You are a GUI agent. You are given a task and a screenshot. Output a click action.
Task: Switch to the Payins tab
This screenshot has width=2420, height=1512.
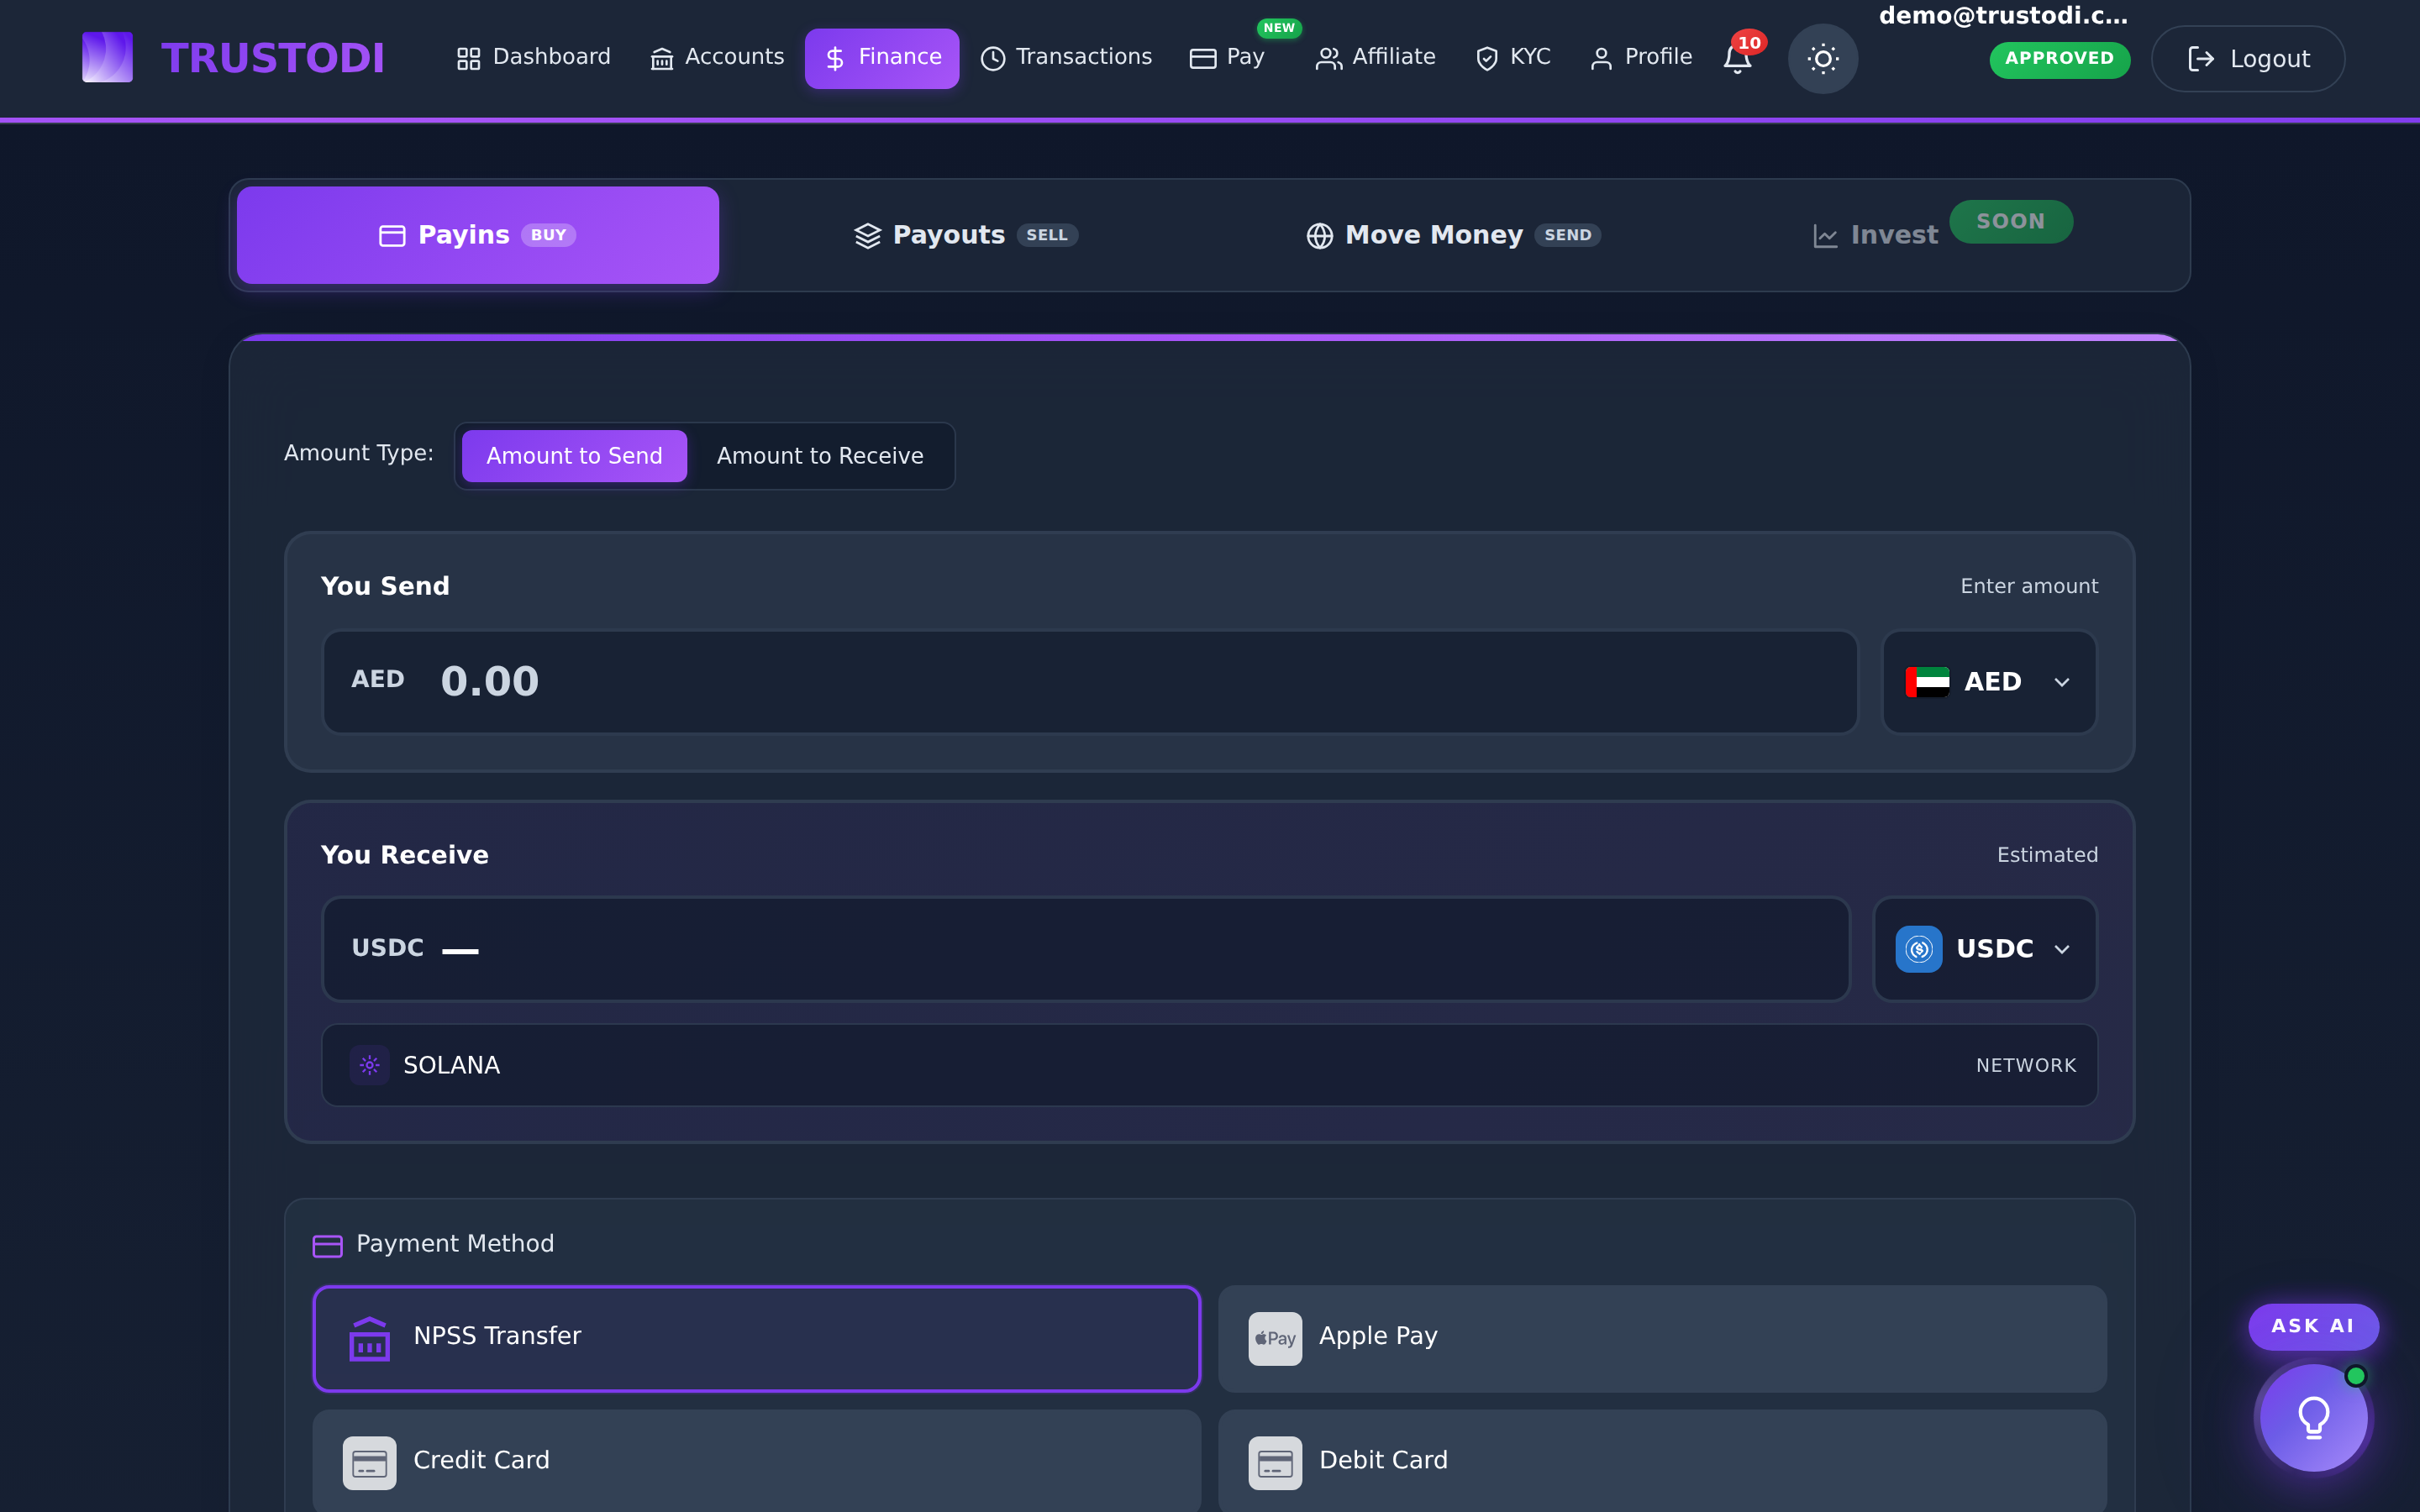(478, 235)
